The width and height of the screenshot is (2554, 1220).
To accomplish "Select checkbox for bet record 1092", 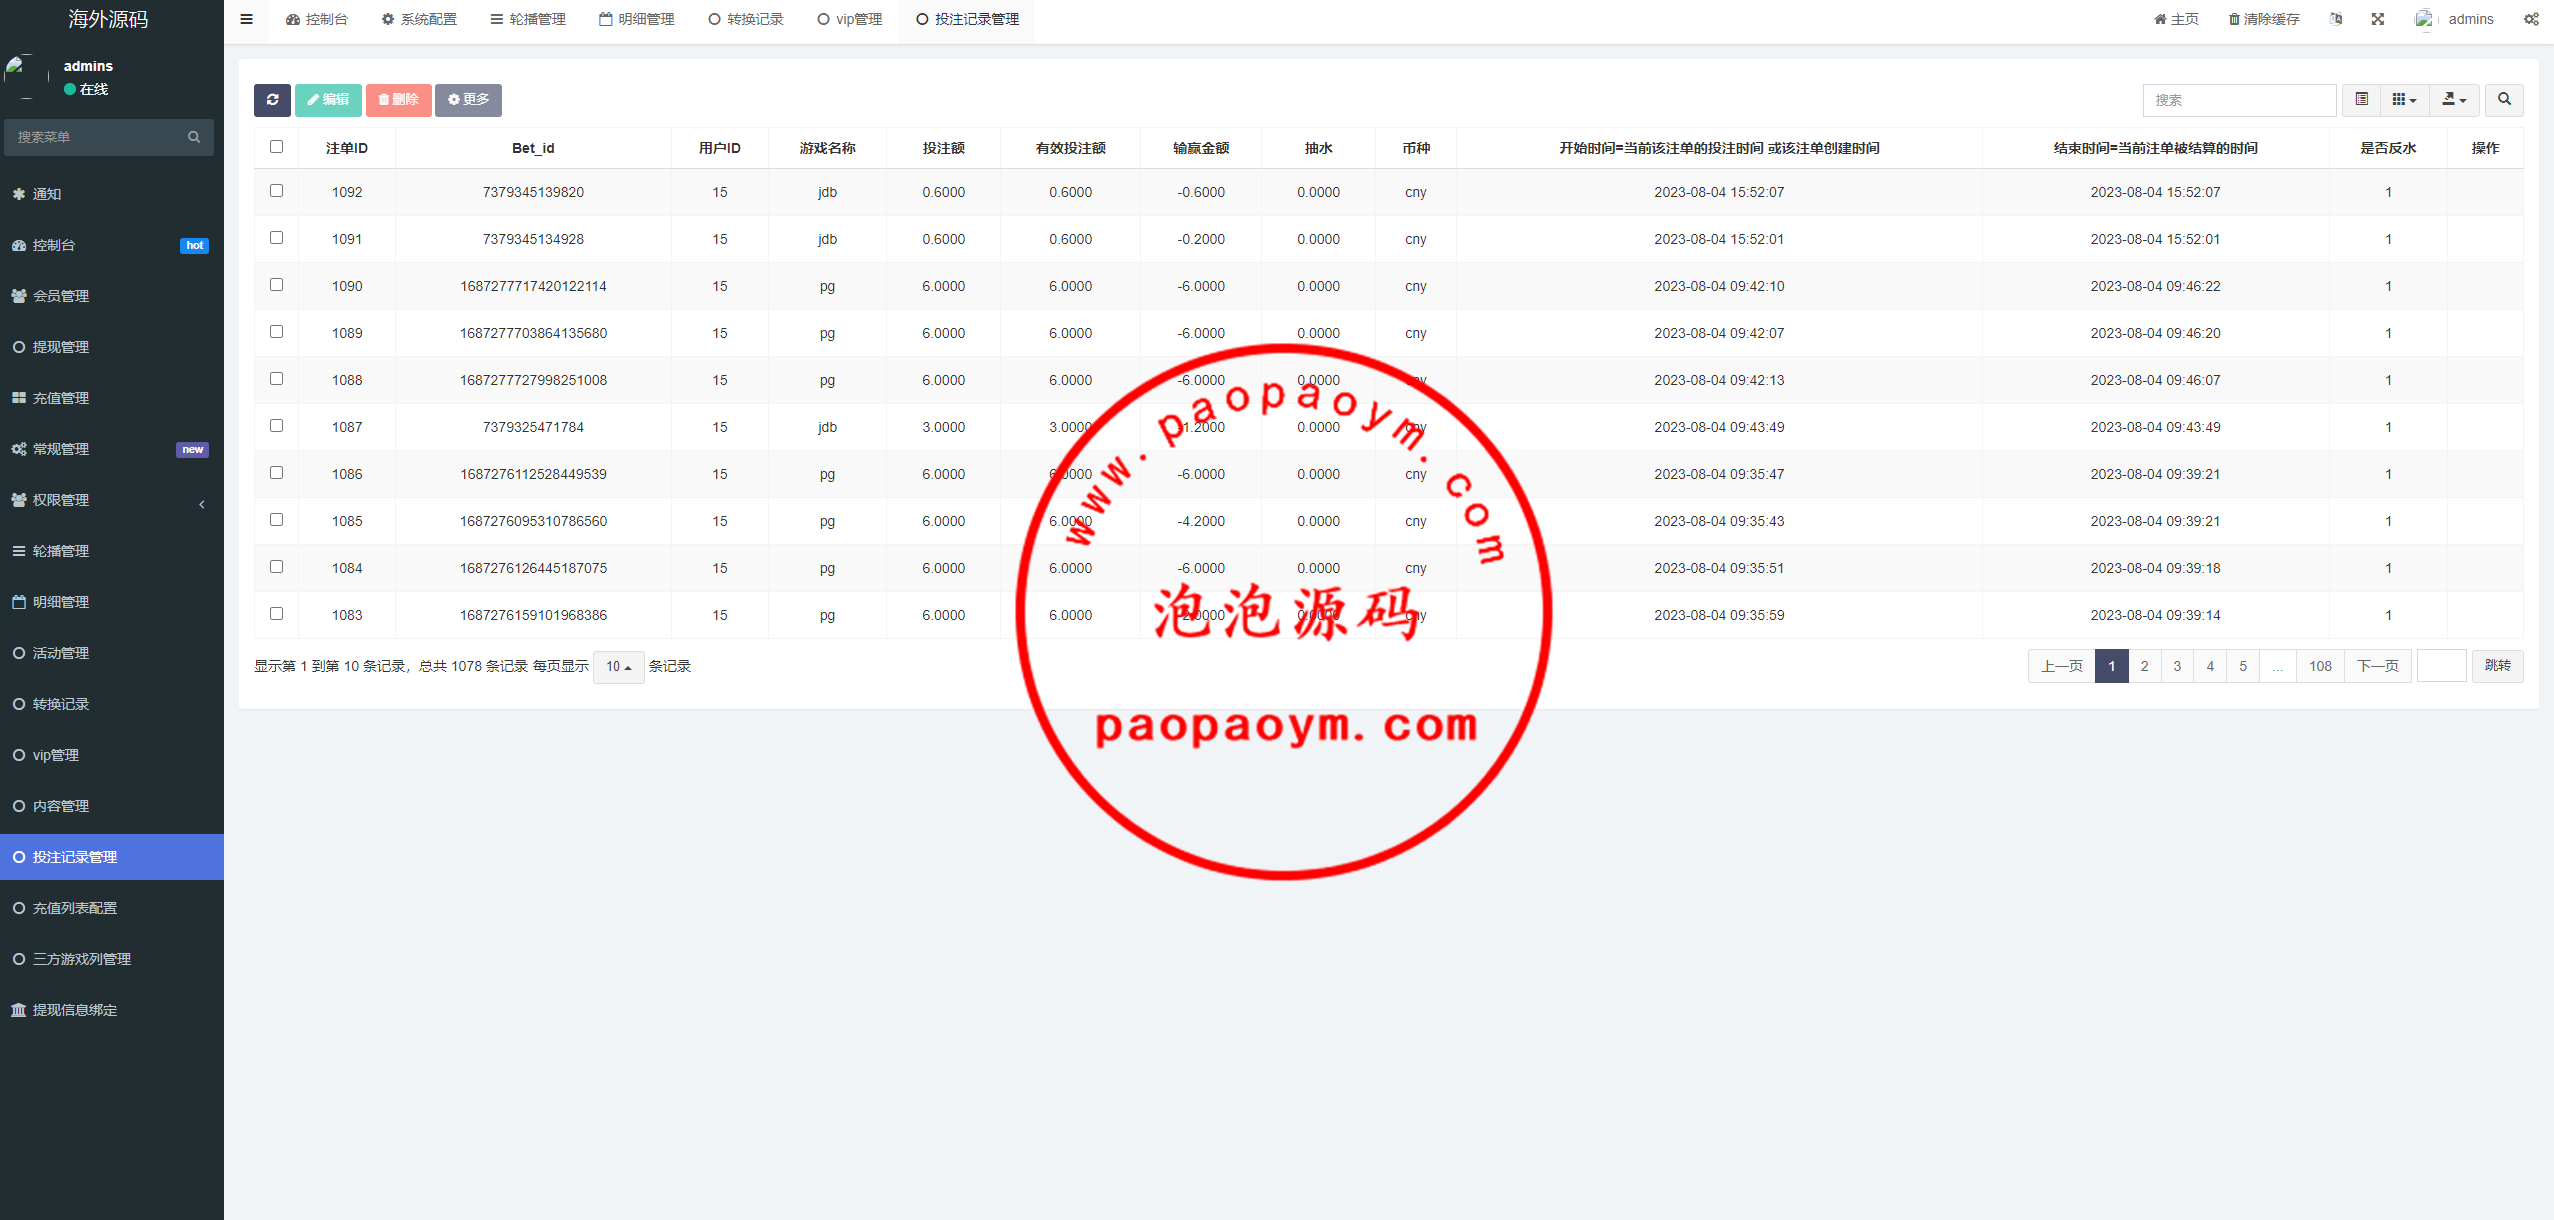I will (x=277, y=191).
